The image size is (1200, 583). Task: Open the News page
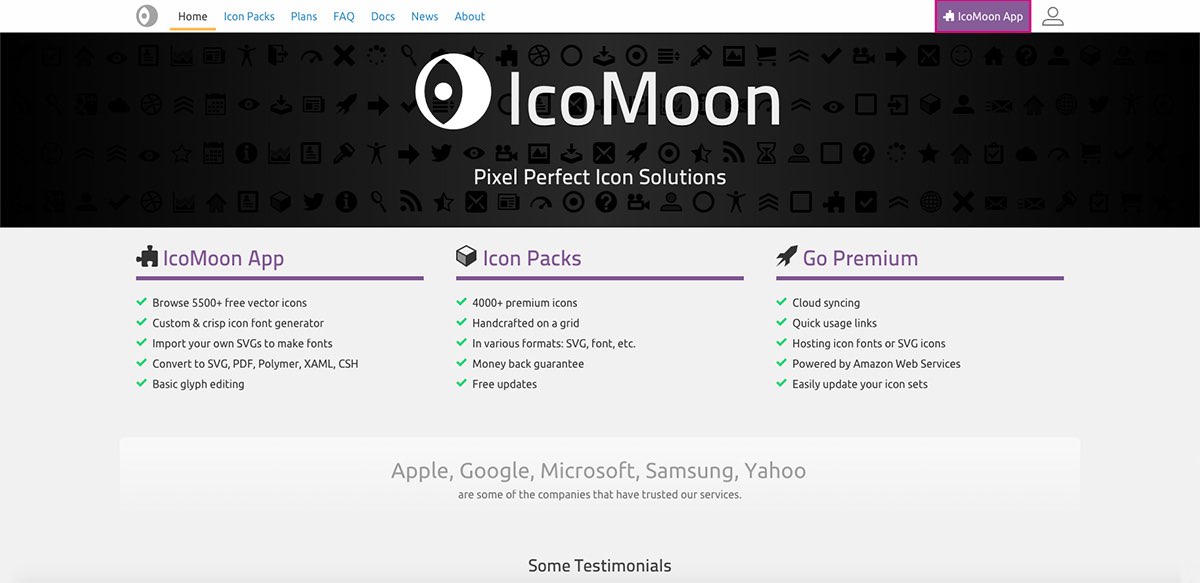[x=425, y=17]
